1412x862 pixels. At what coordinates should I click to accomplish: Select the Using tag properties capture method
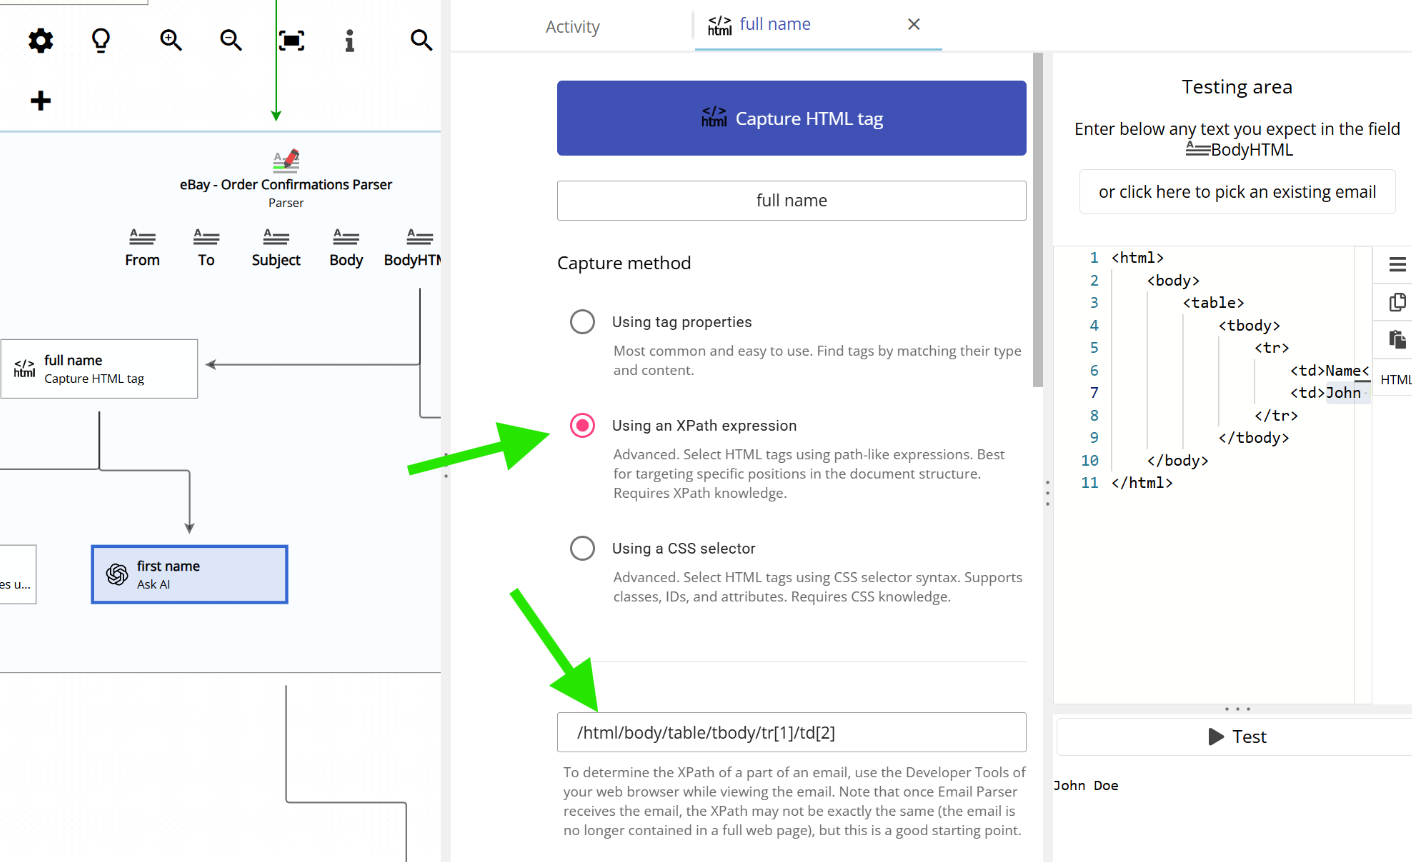click(582, 321)
